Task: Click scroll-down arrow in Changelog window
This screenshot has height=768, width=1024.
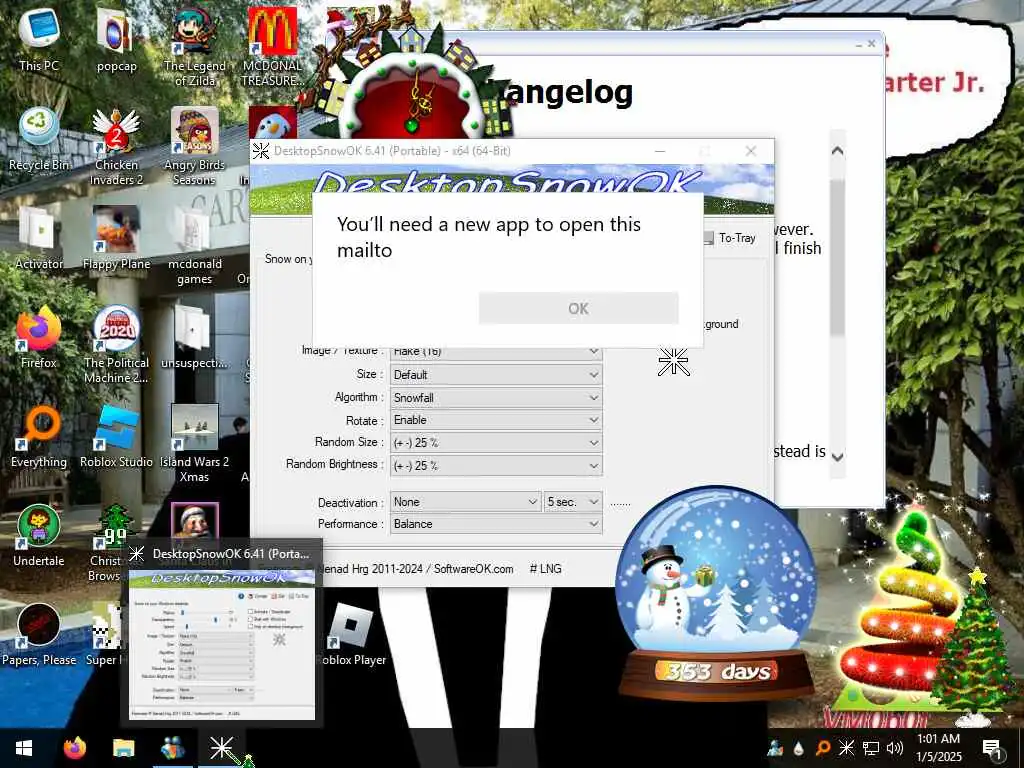Action: (837, 456)
